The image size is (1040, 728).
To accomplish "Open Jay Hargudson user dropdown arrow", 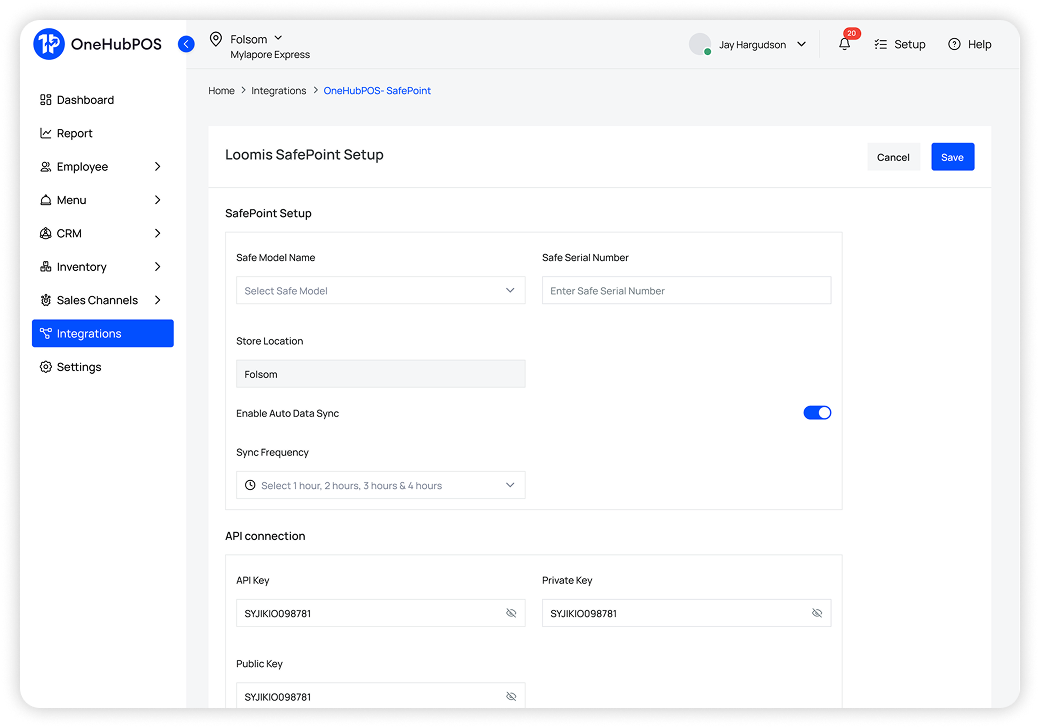I will click(x=801, y=44).
